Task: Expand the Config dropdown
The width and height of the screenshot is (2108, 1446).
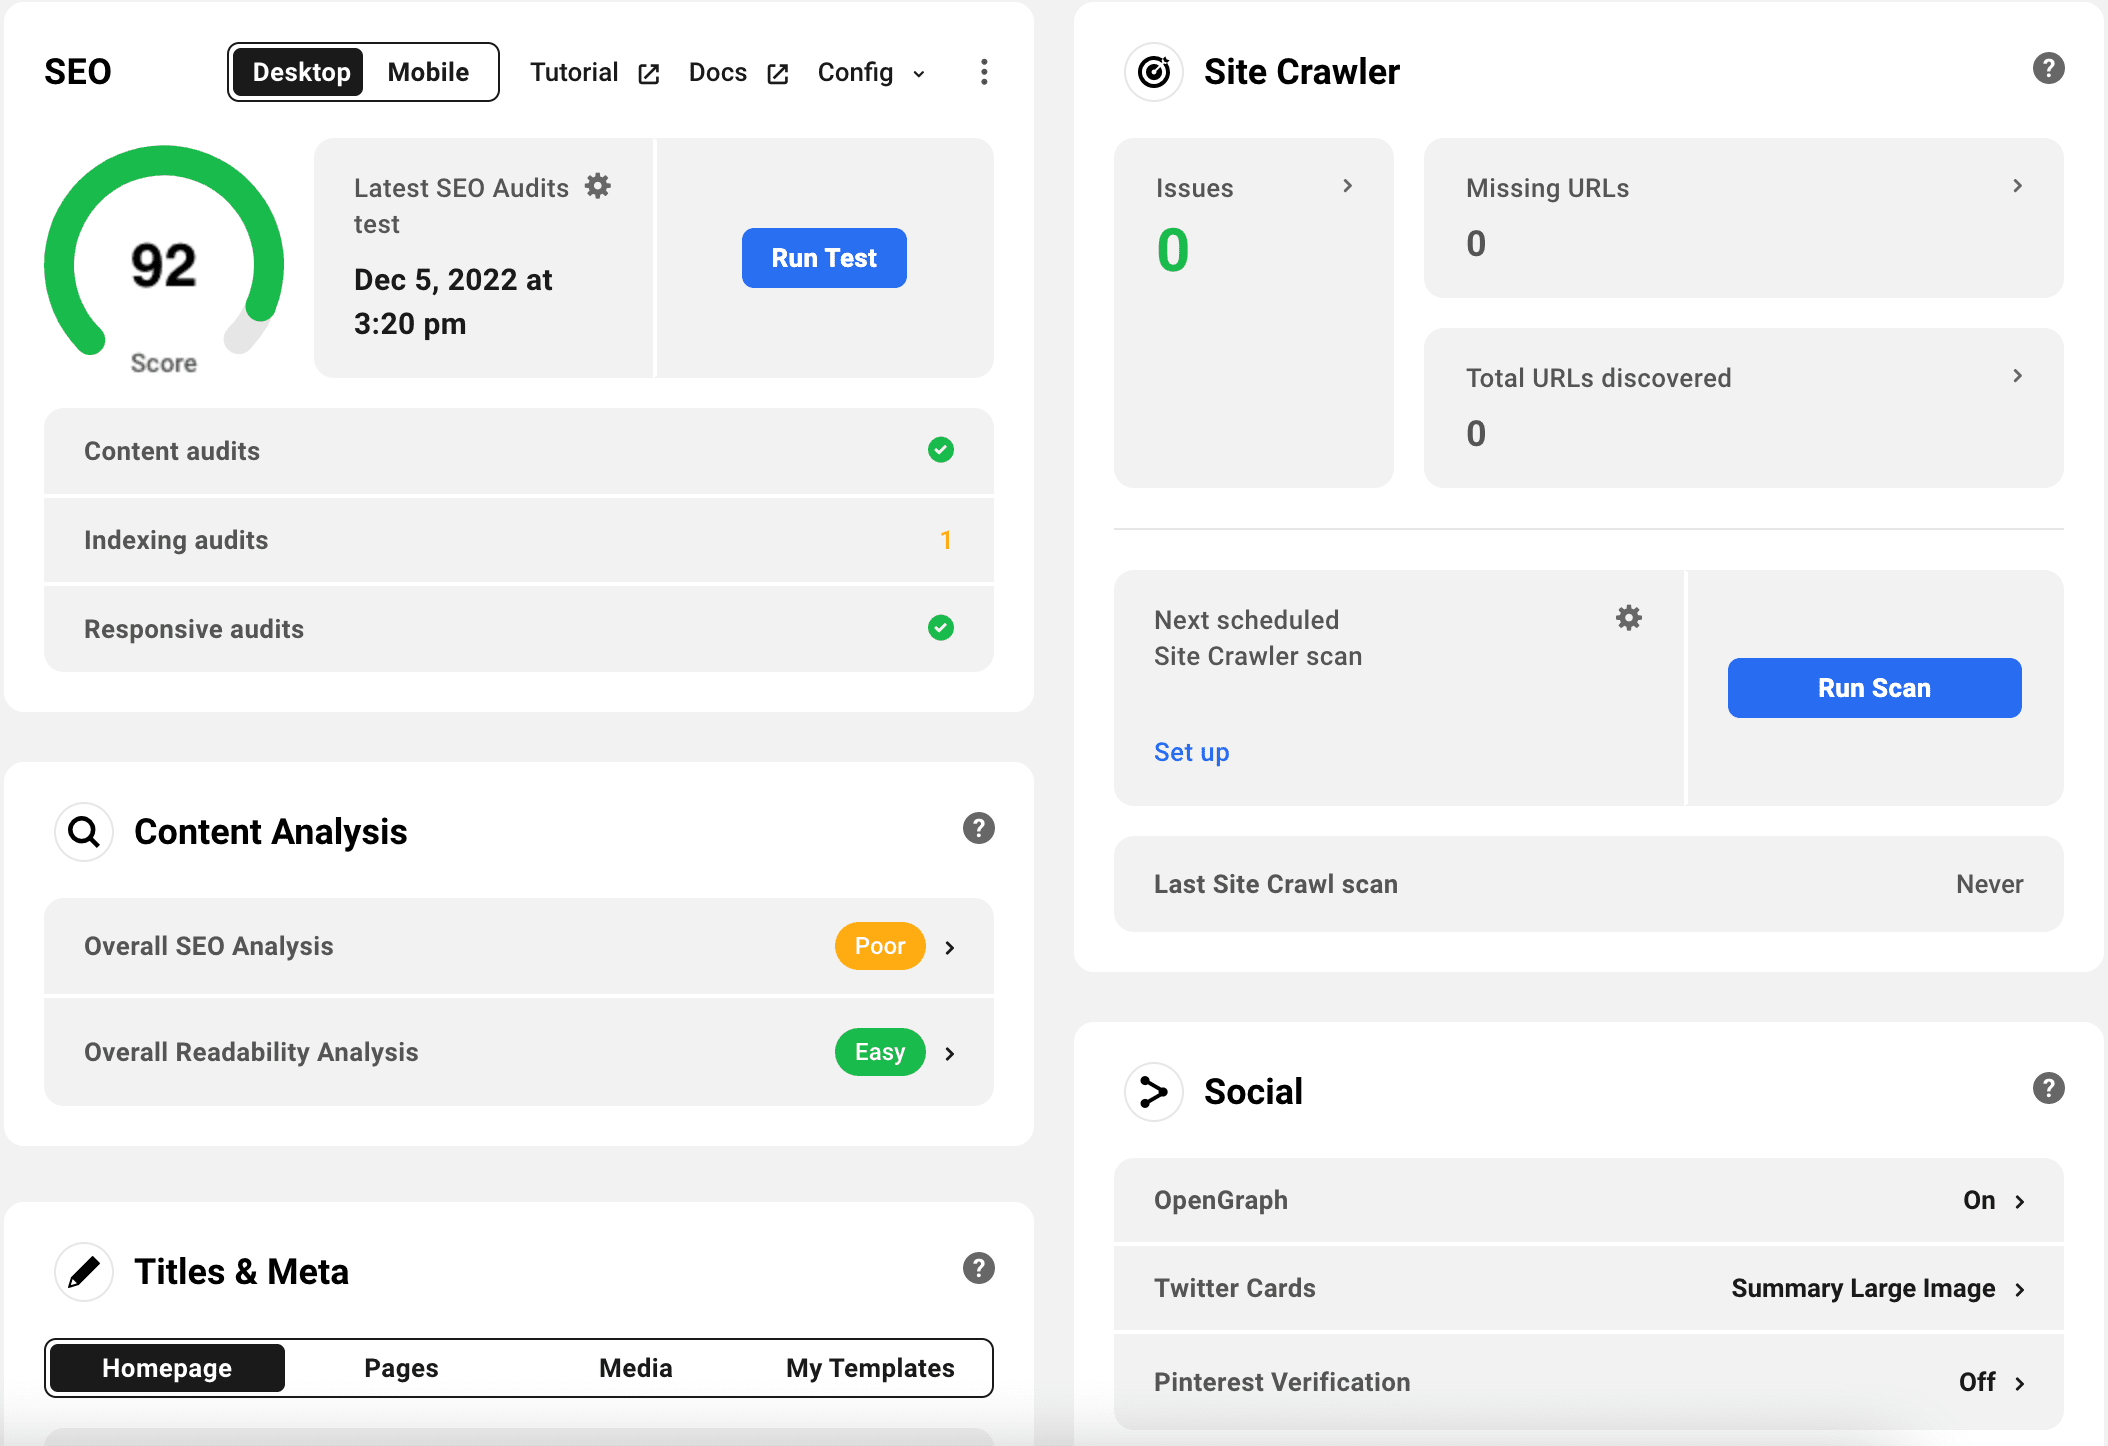Action: click(871, 72)
